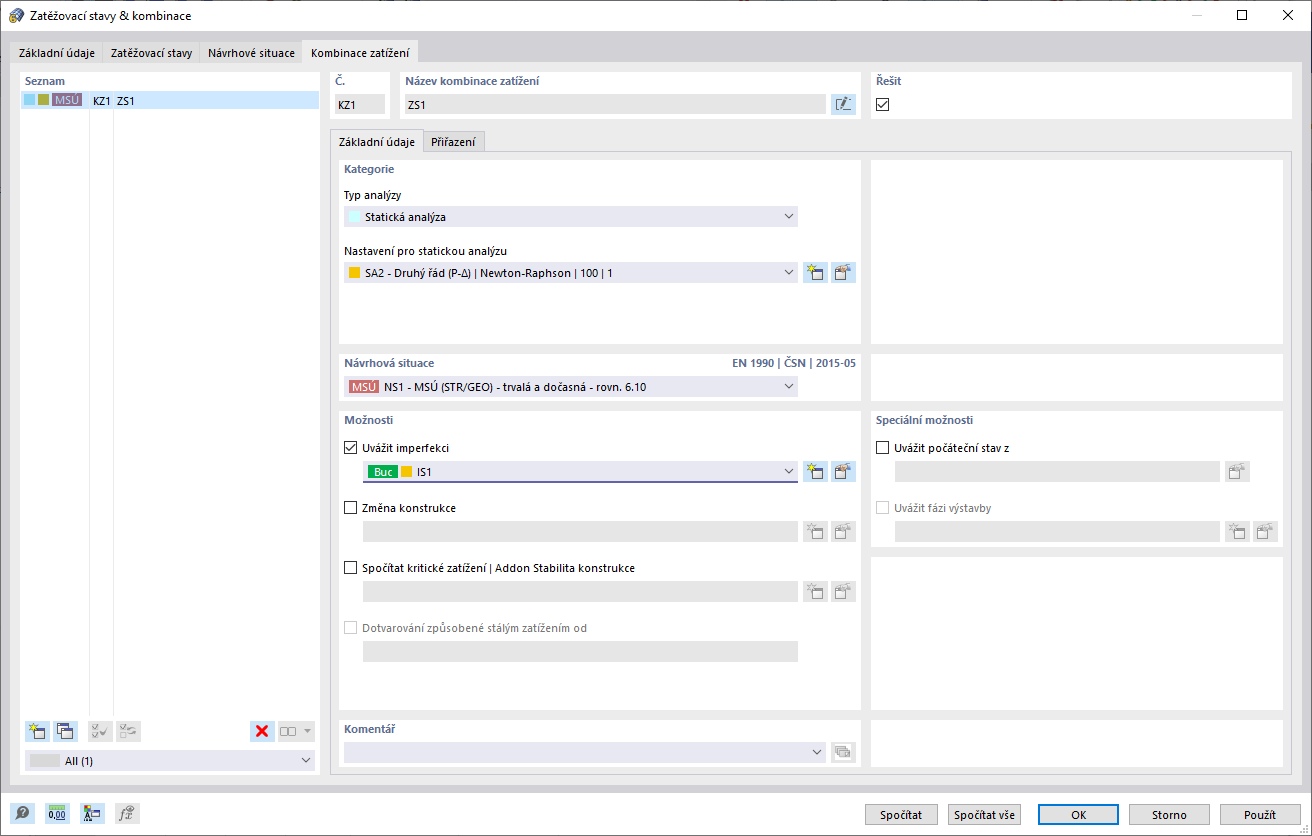Click edit icon for Spočítat kritické zatížení

[x=844, y=592]
